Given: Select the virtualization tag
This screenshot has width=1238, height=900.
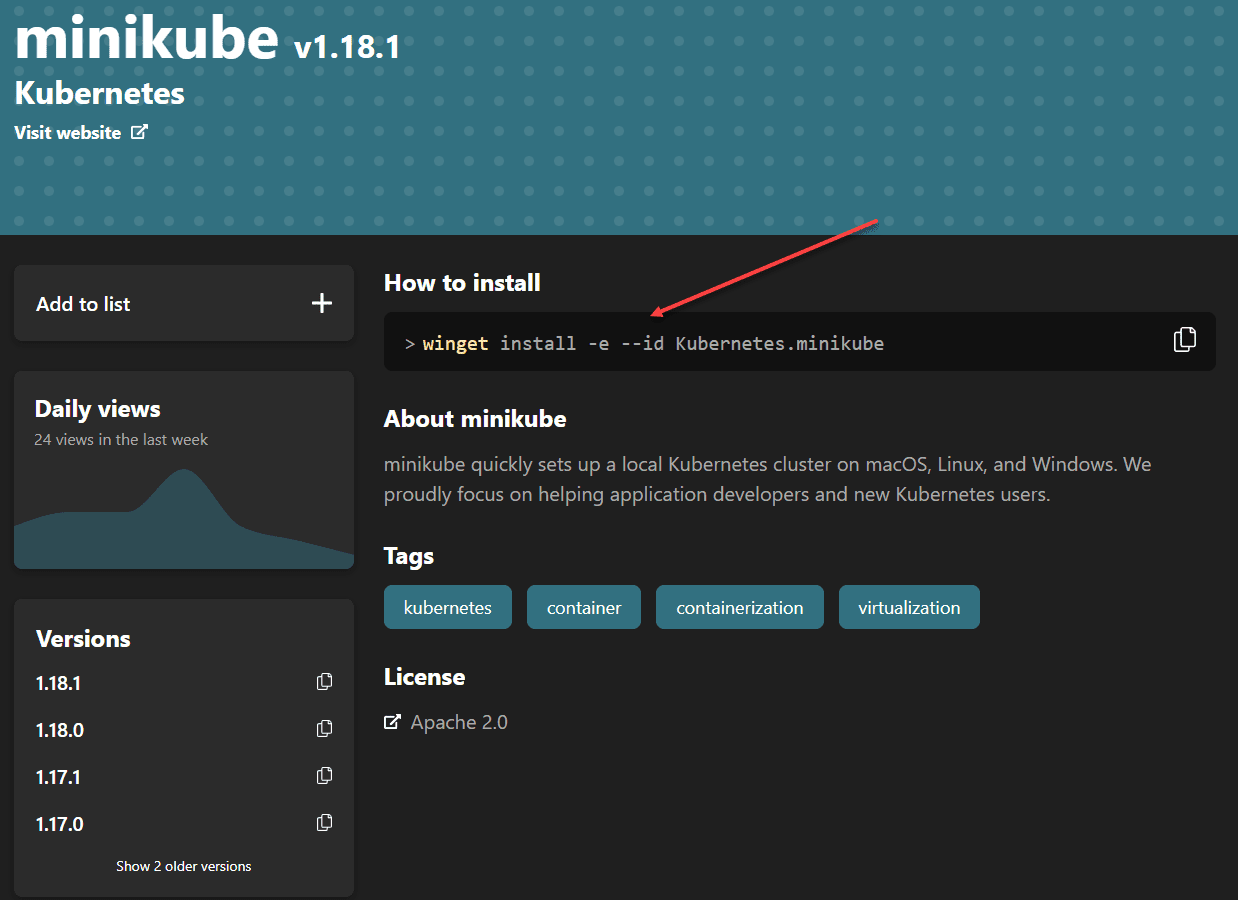Looking at the screenshot, I should pos(909,608).
